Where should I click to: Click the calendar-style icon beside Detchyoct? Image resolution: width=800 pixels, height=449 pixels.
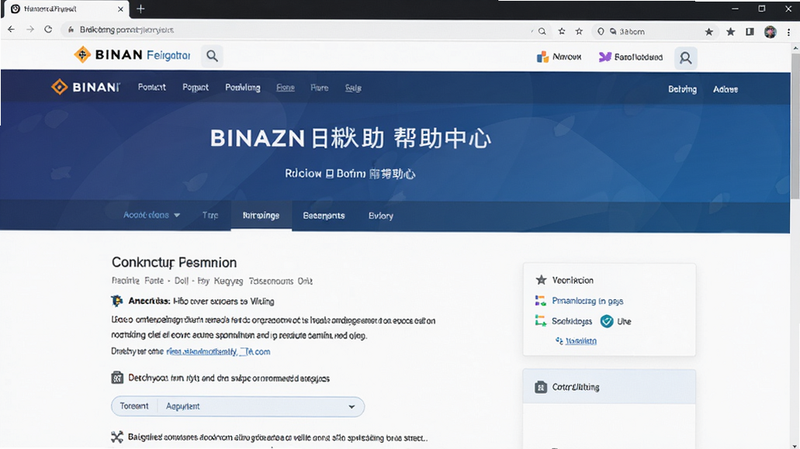point(117,378)
